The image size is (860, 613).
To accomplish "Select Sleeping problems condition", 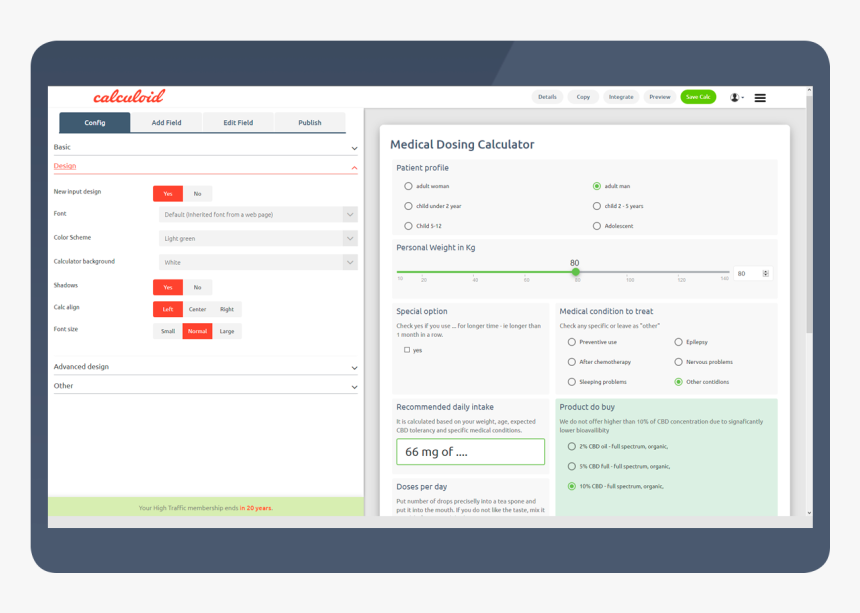I will tap(572, 382).
